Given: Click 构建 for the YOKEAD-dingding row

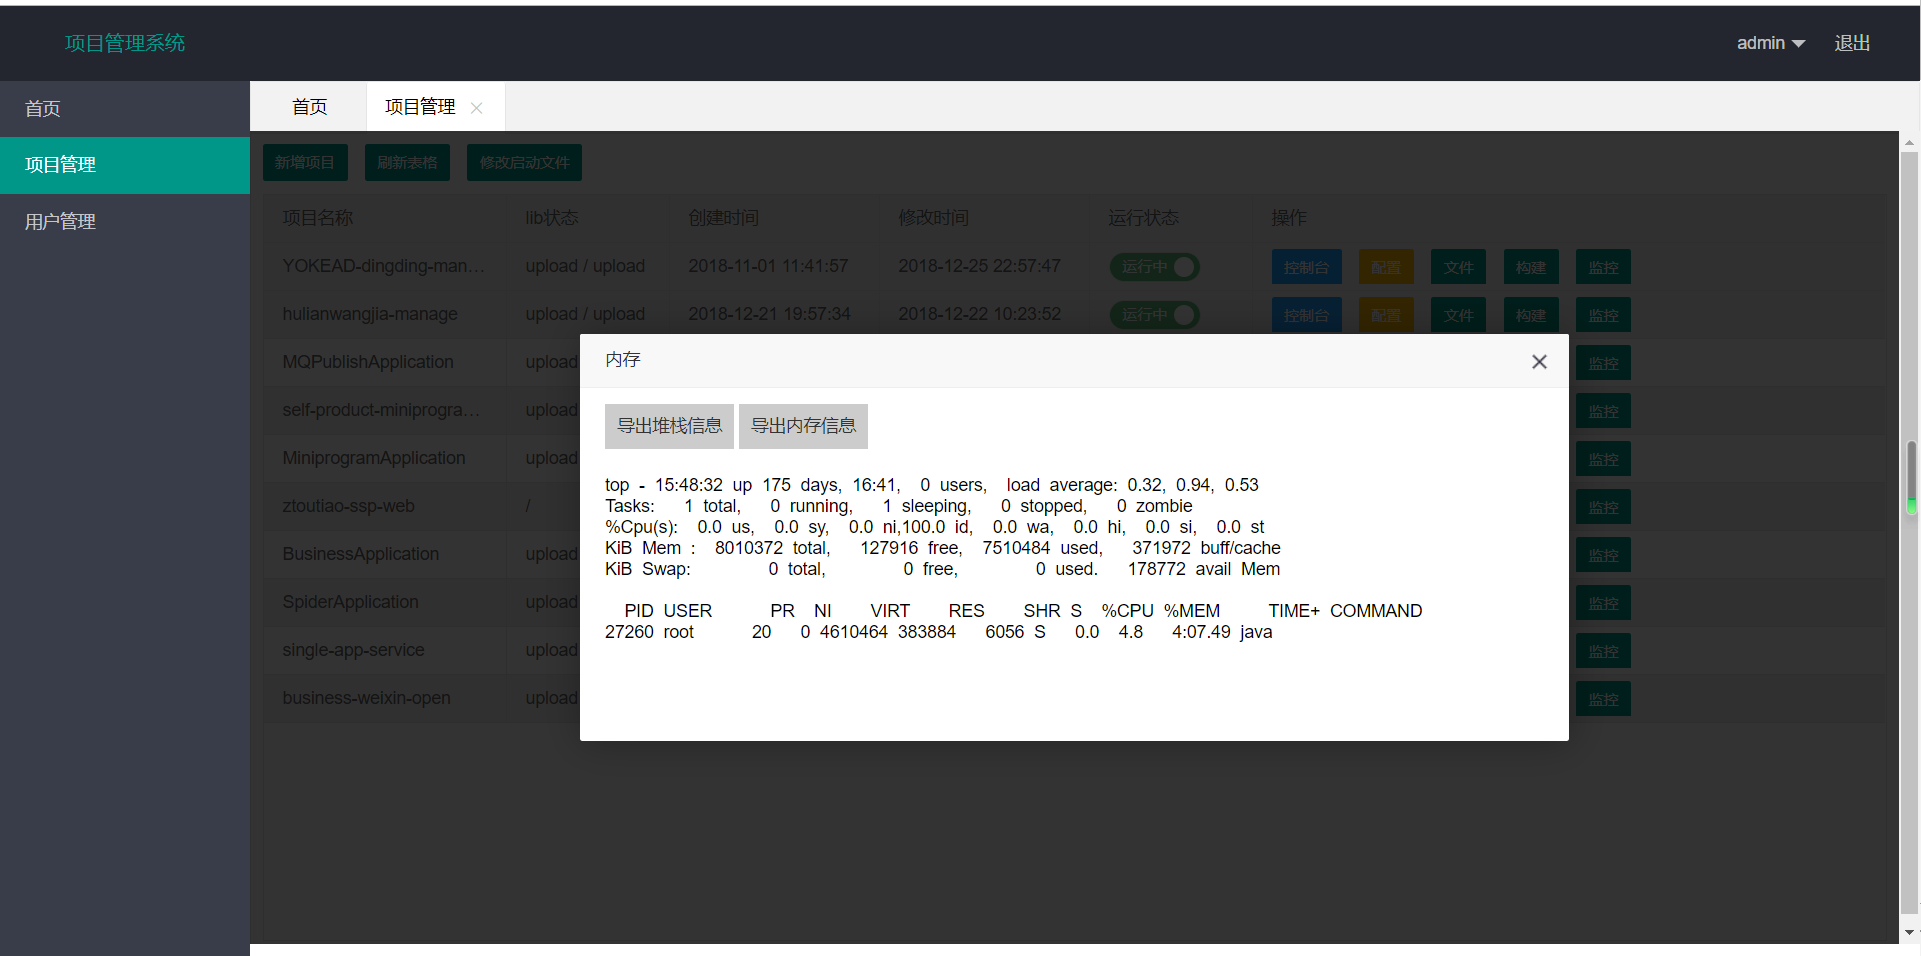Looking at the screenshot, I should pyautogui.click(x=1531, y=267).
